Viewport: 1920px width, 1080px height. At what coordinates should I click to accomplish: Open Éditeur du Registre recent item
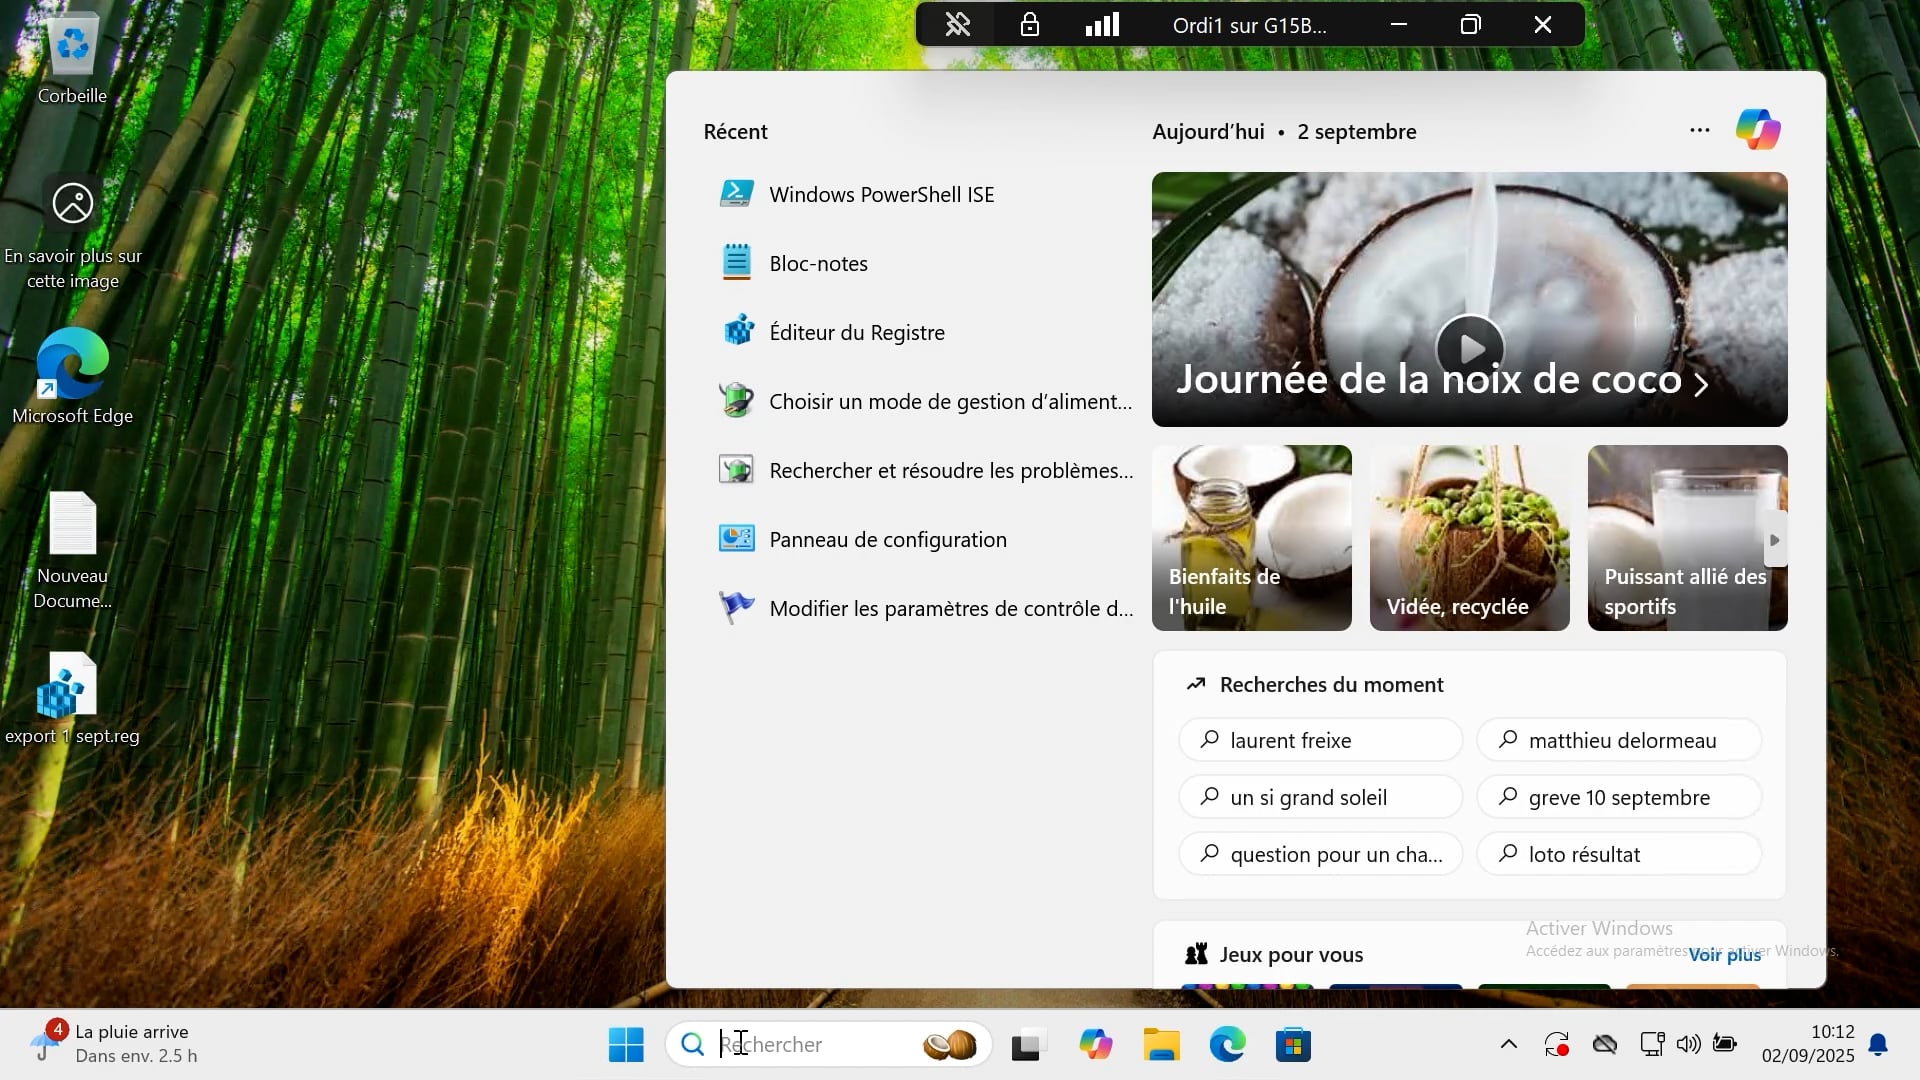(x=856, y=333)
